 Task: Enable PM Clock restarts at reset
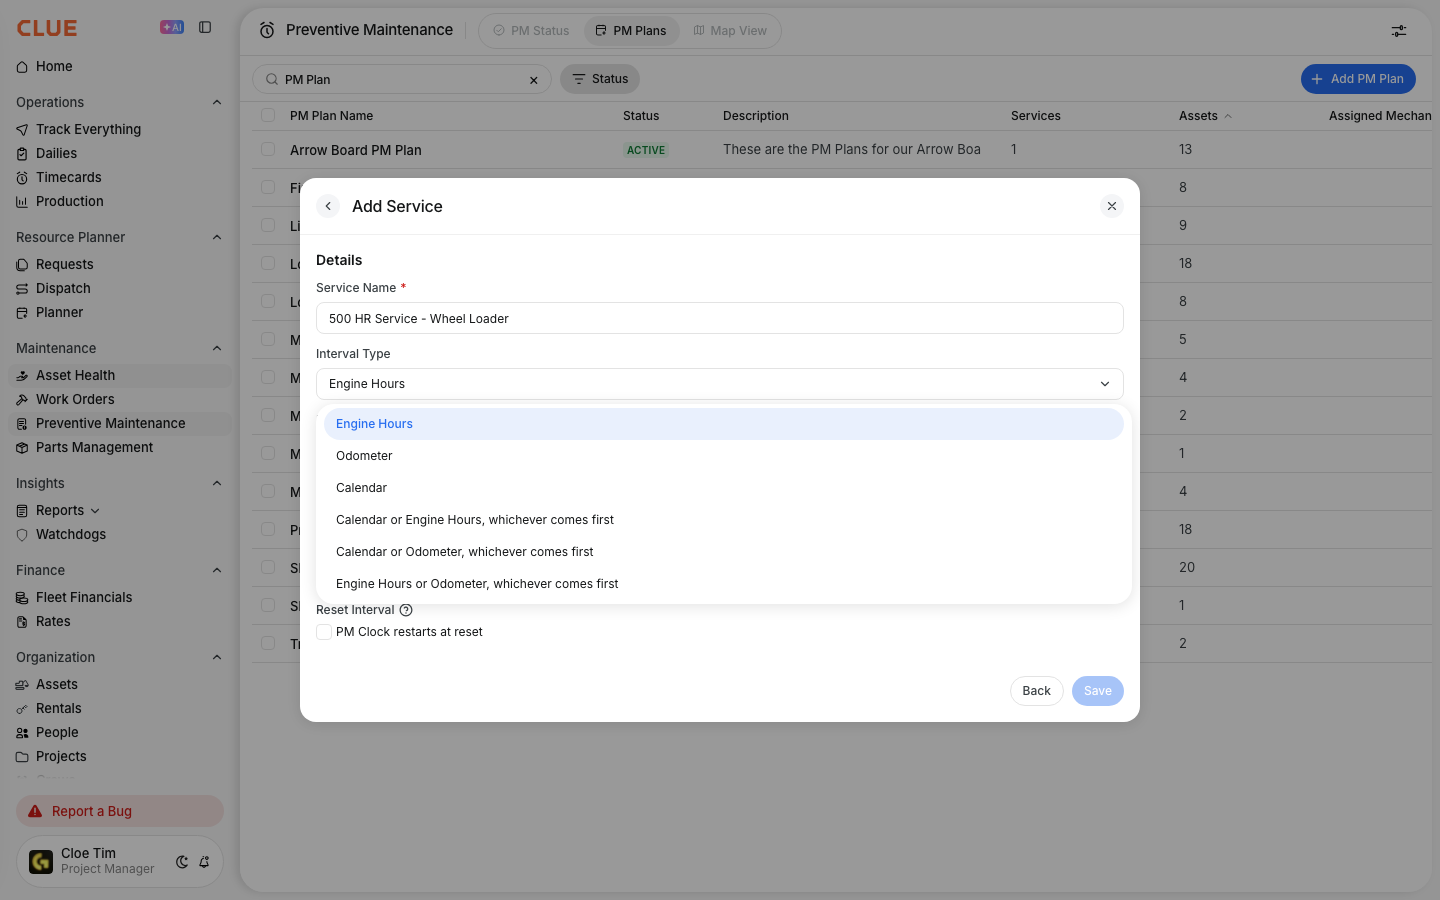(x=324, y=632)
